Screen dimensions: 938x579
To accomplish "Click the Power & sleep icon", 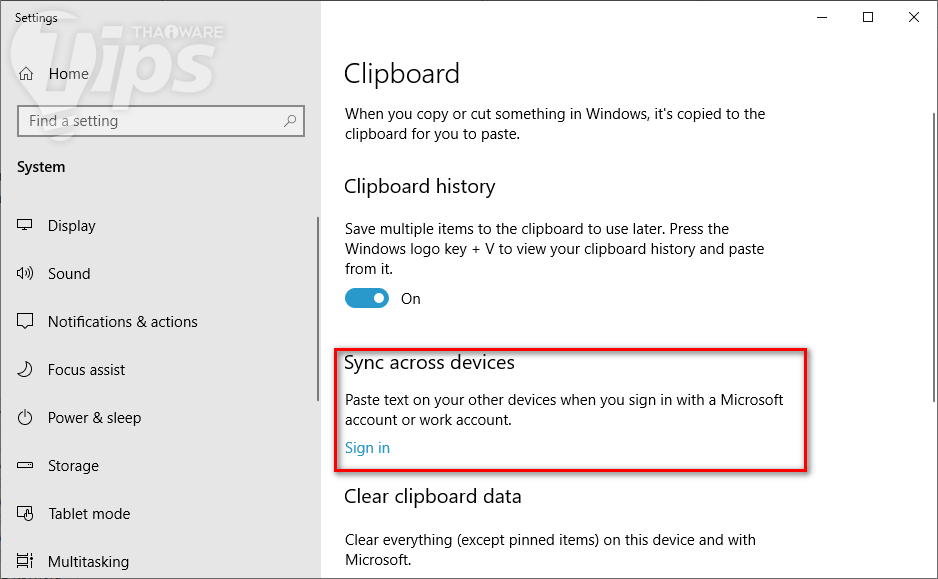I will [x=26, y=418].
